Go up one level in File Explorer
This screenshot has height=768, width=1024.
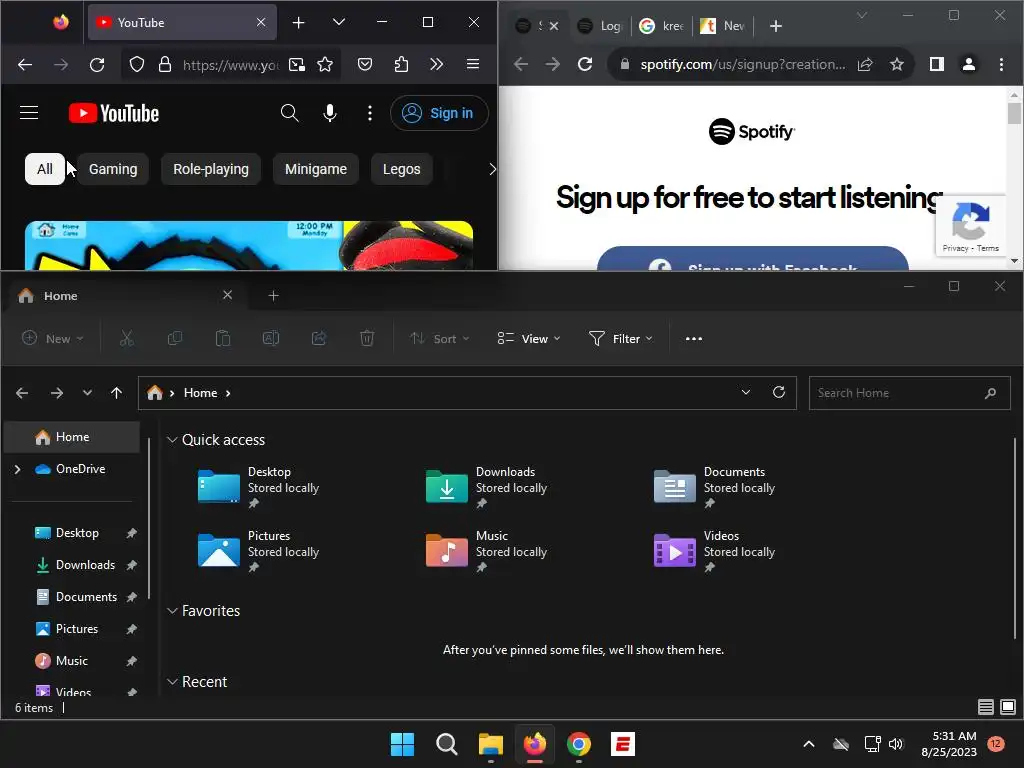point(116,392)
